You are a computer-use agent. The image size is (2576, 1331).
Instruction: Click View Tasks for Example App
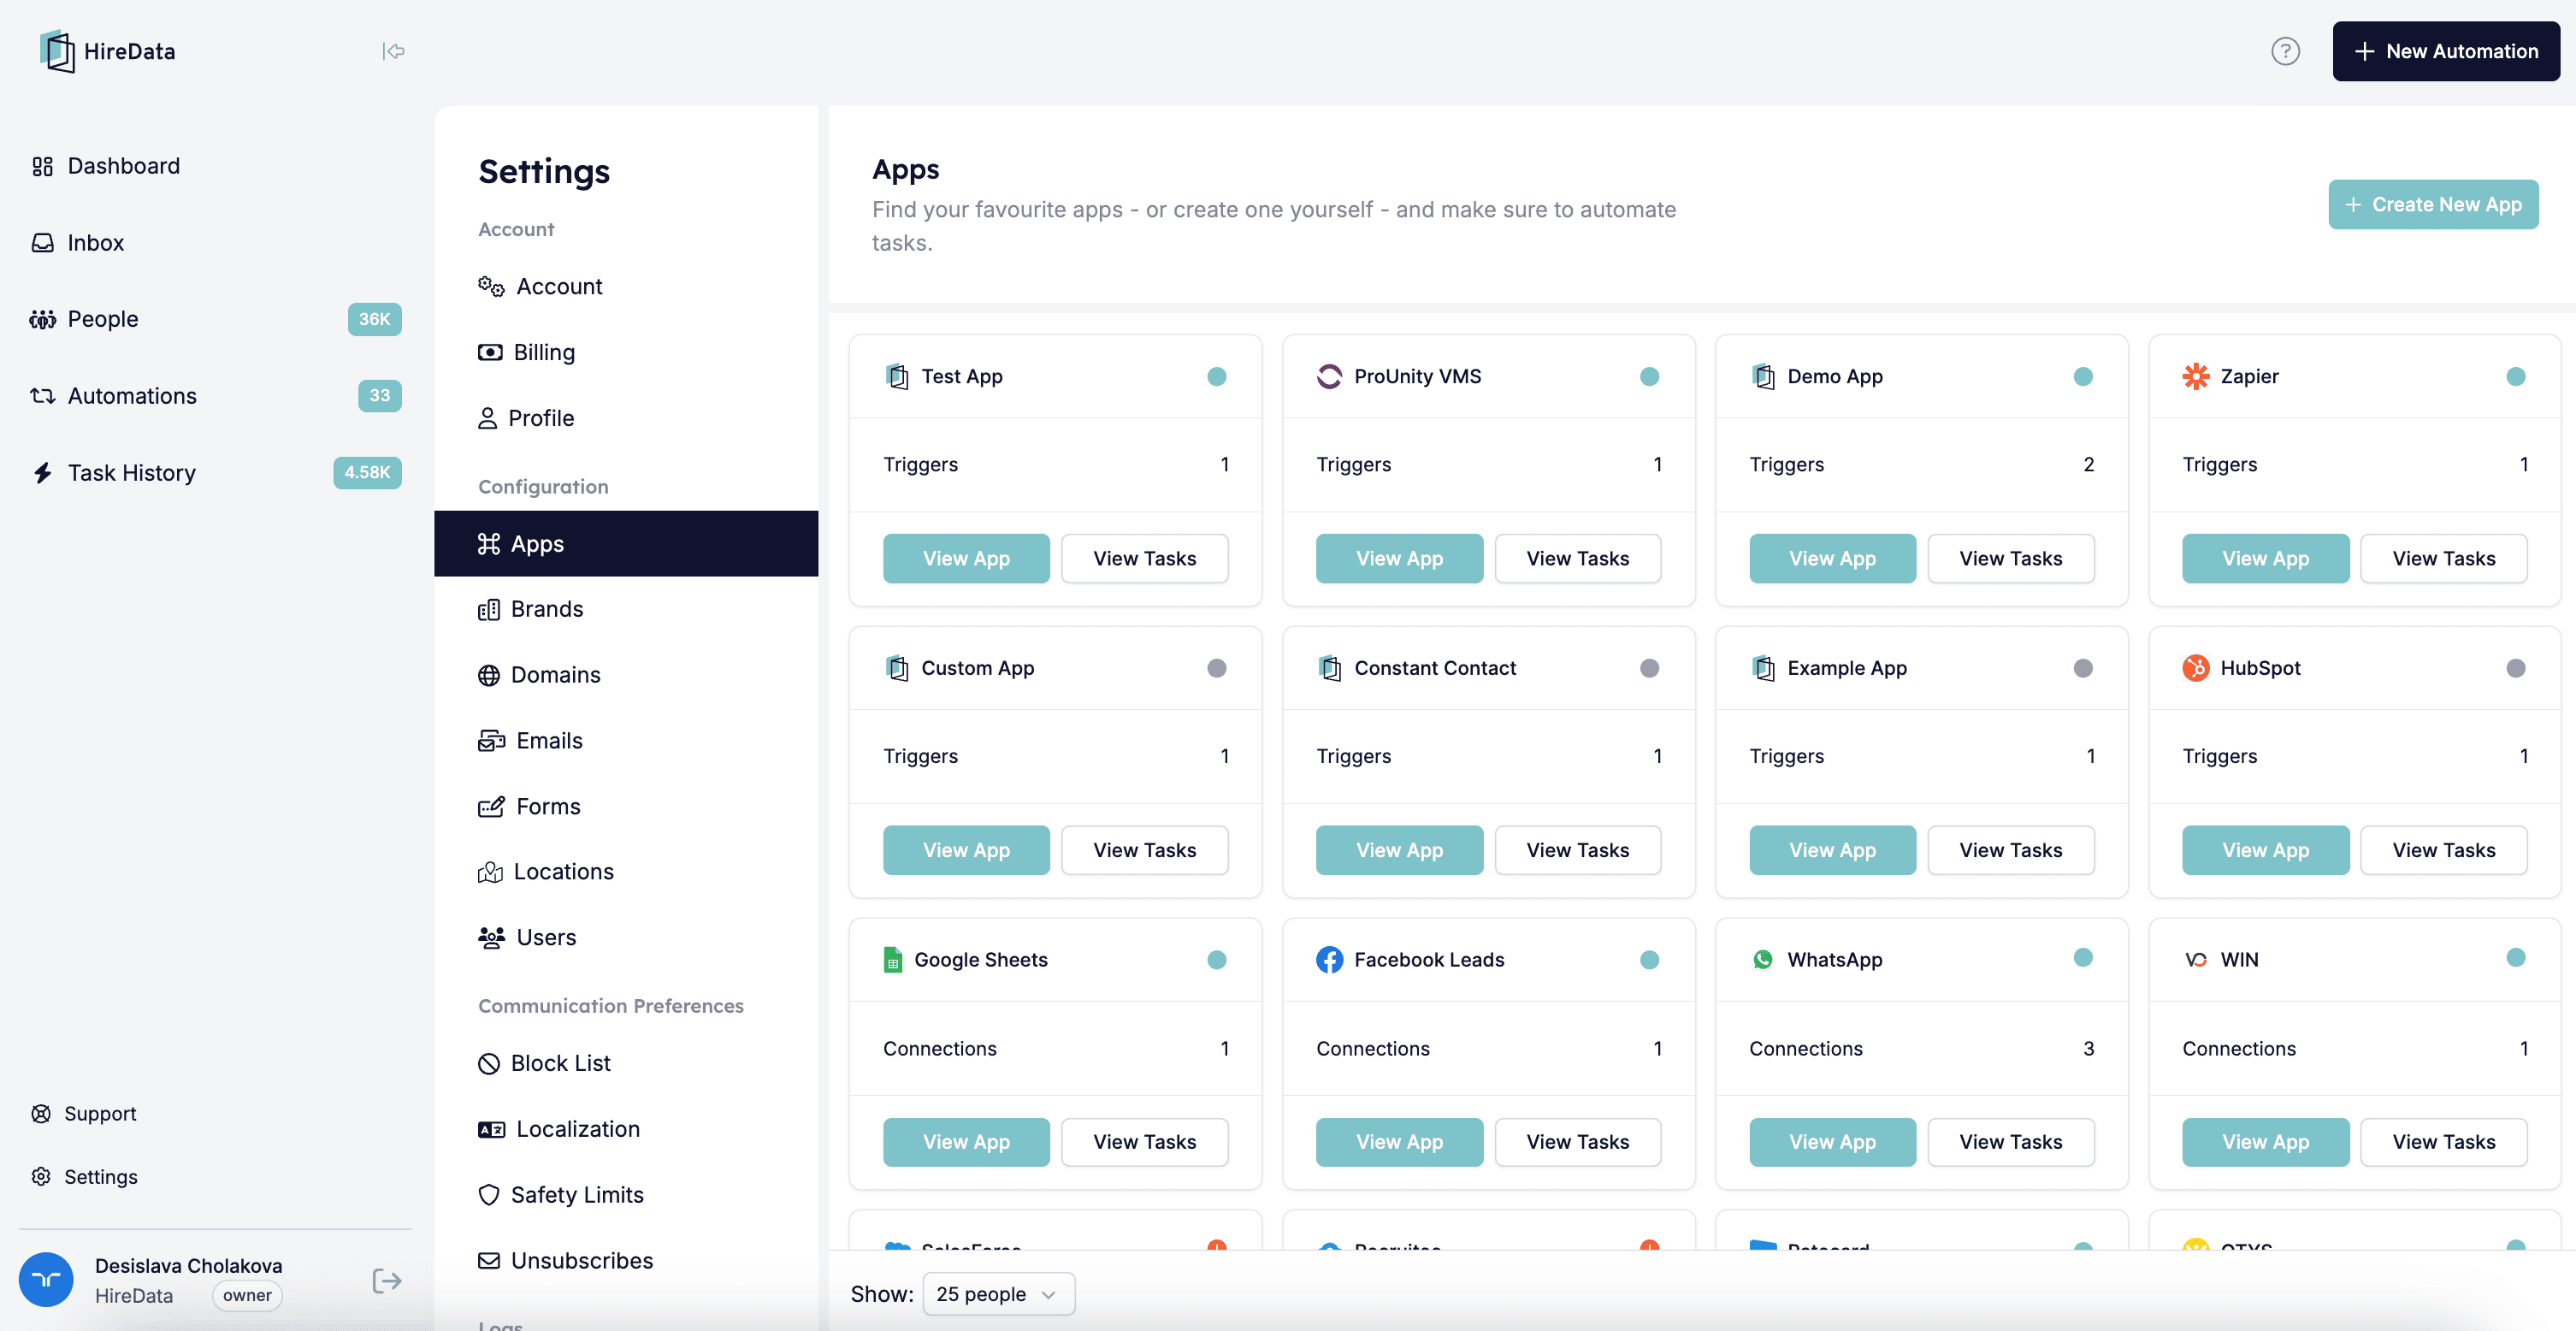(2010, 850)
